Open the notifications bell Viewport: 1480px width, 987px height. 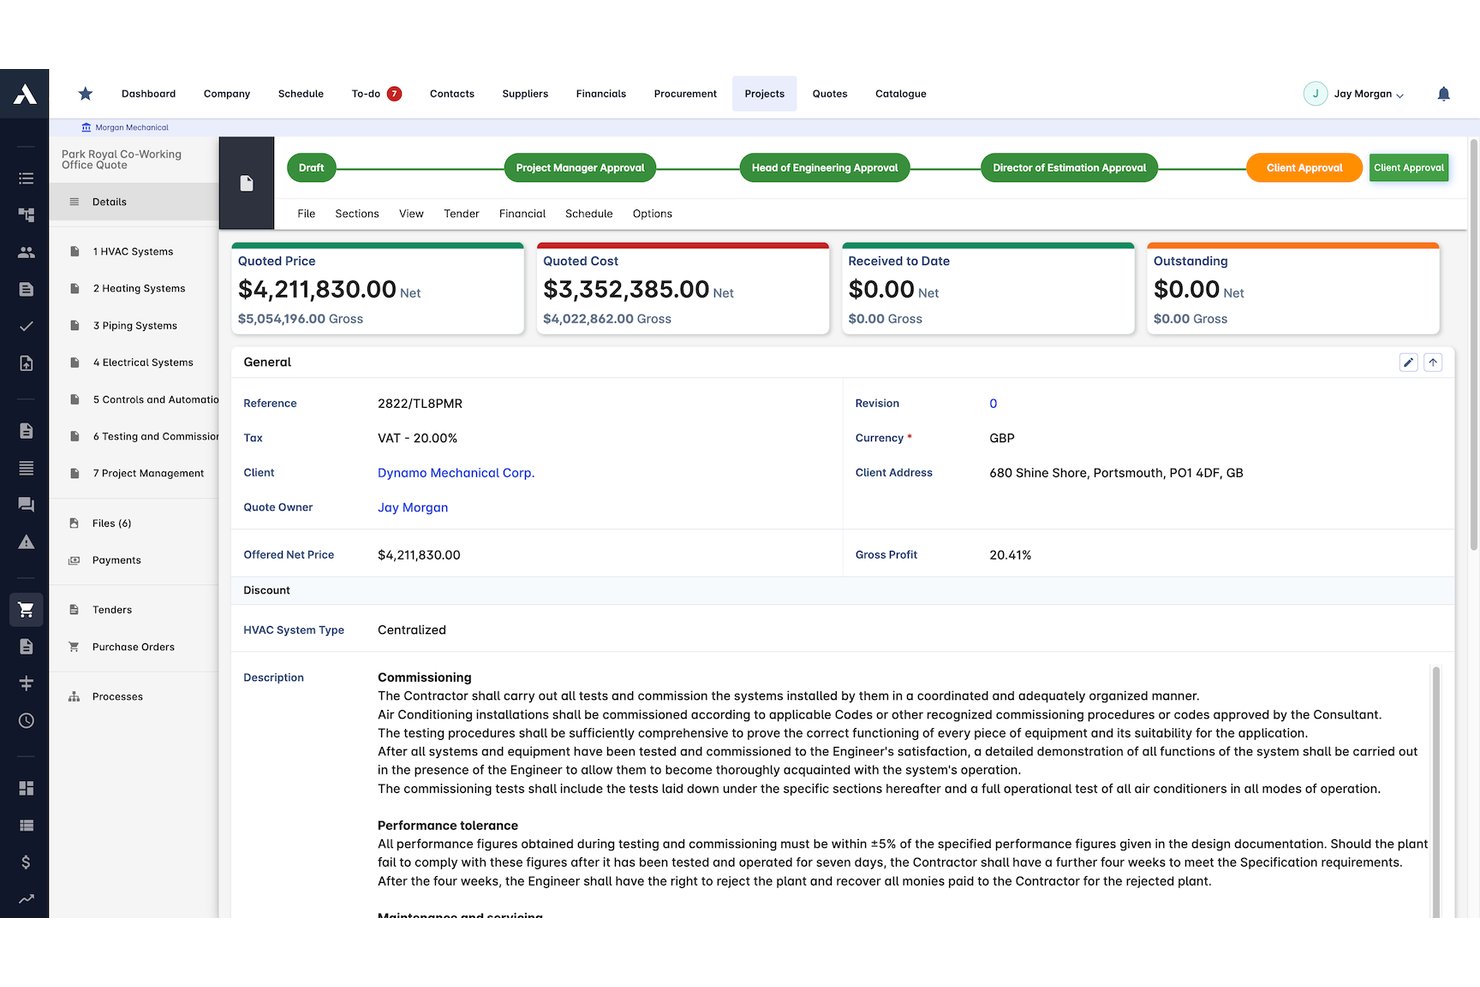1443,94
